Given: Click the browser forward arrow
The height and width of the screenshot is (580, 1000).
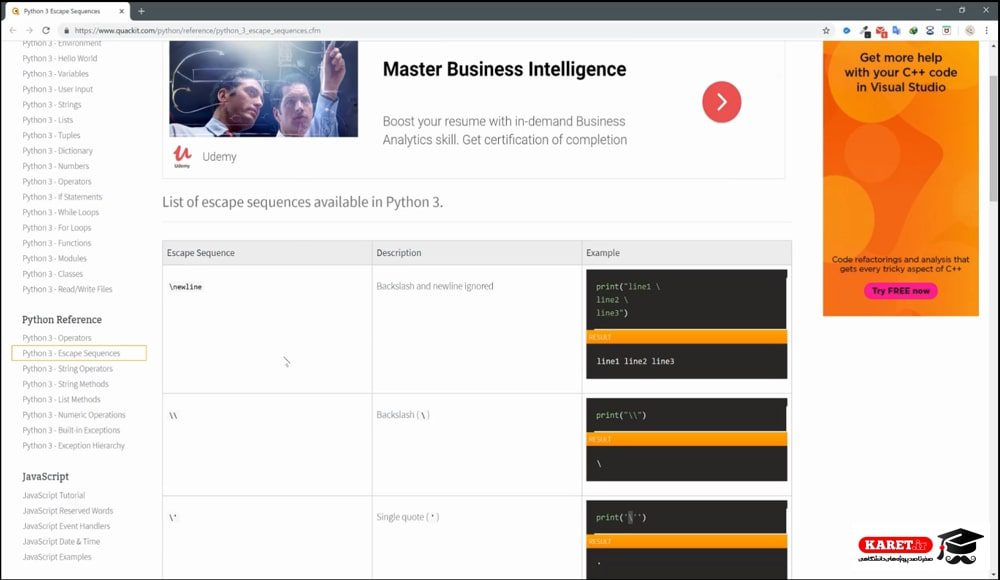Looking at the screenshot, I should point(29,30).
